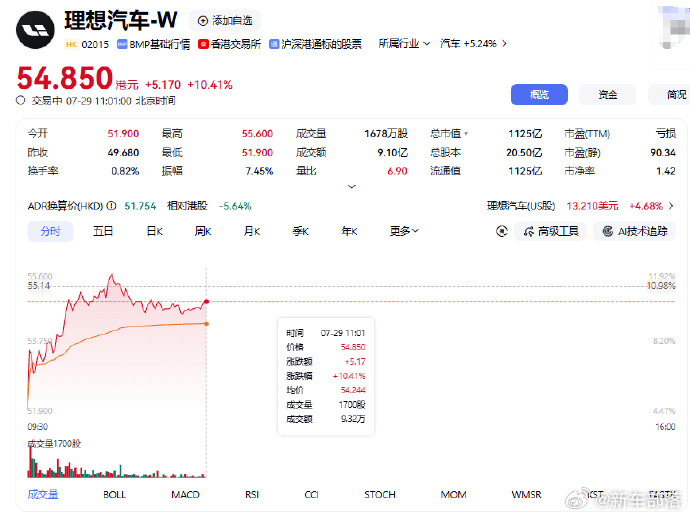Click the 市净率 value 1.42
690x517 pixels.
pyautogui.click(x=666, y=171)
